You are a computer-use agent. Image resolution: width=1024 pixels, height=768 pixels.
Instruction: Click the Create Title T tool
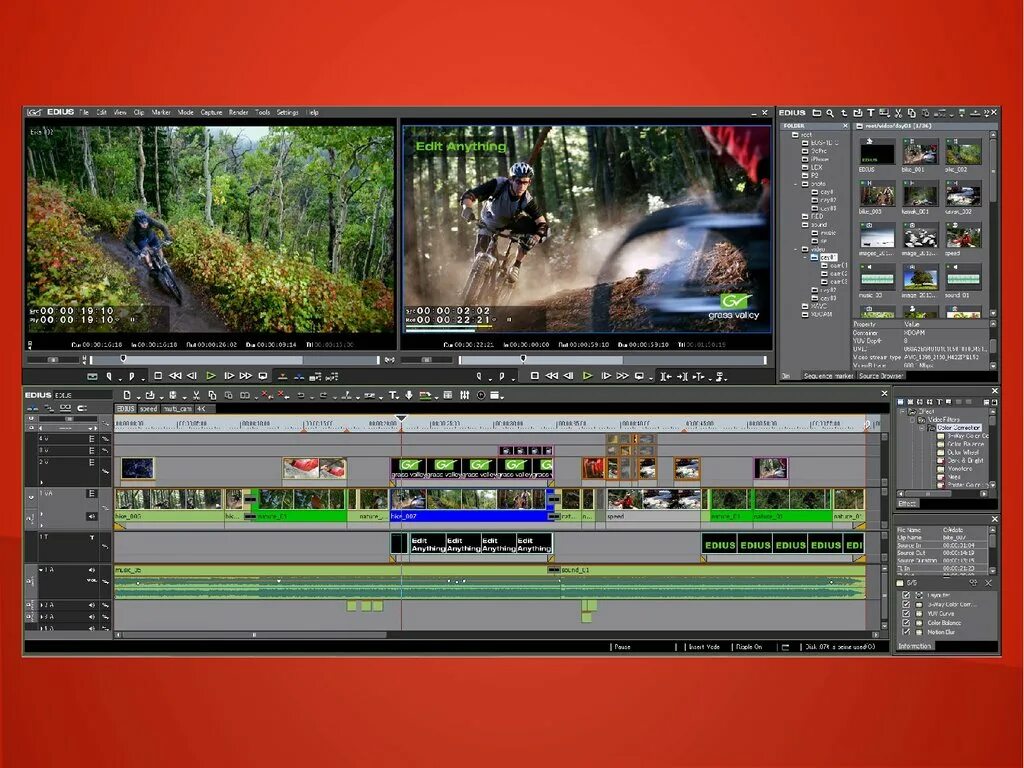[392, 395]
